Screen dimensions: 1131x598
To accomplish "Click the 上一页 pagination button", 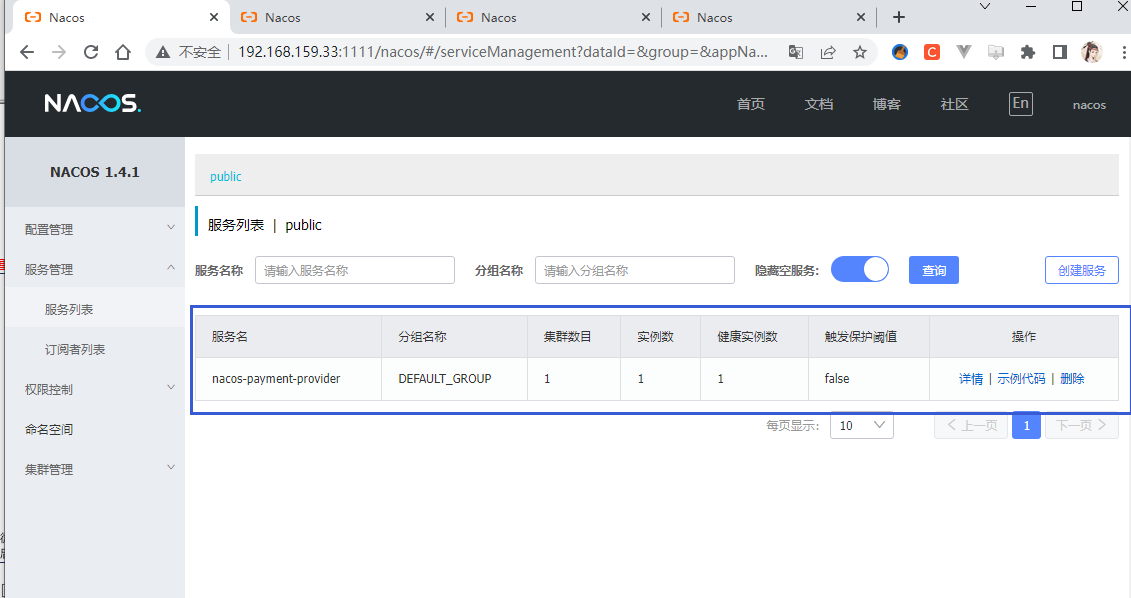I will click(x=971, y=426).
